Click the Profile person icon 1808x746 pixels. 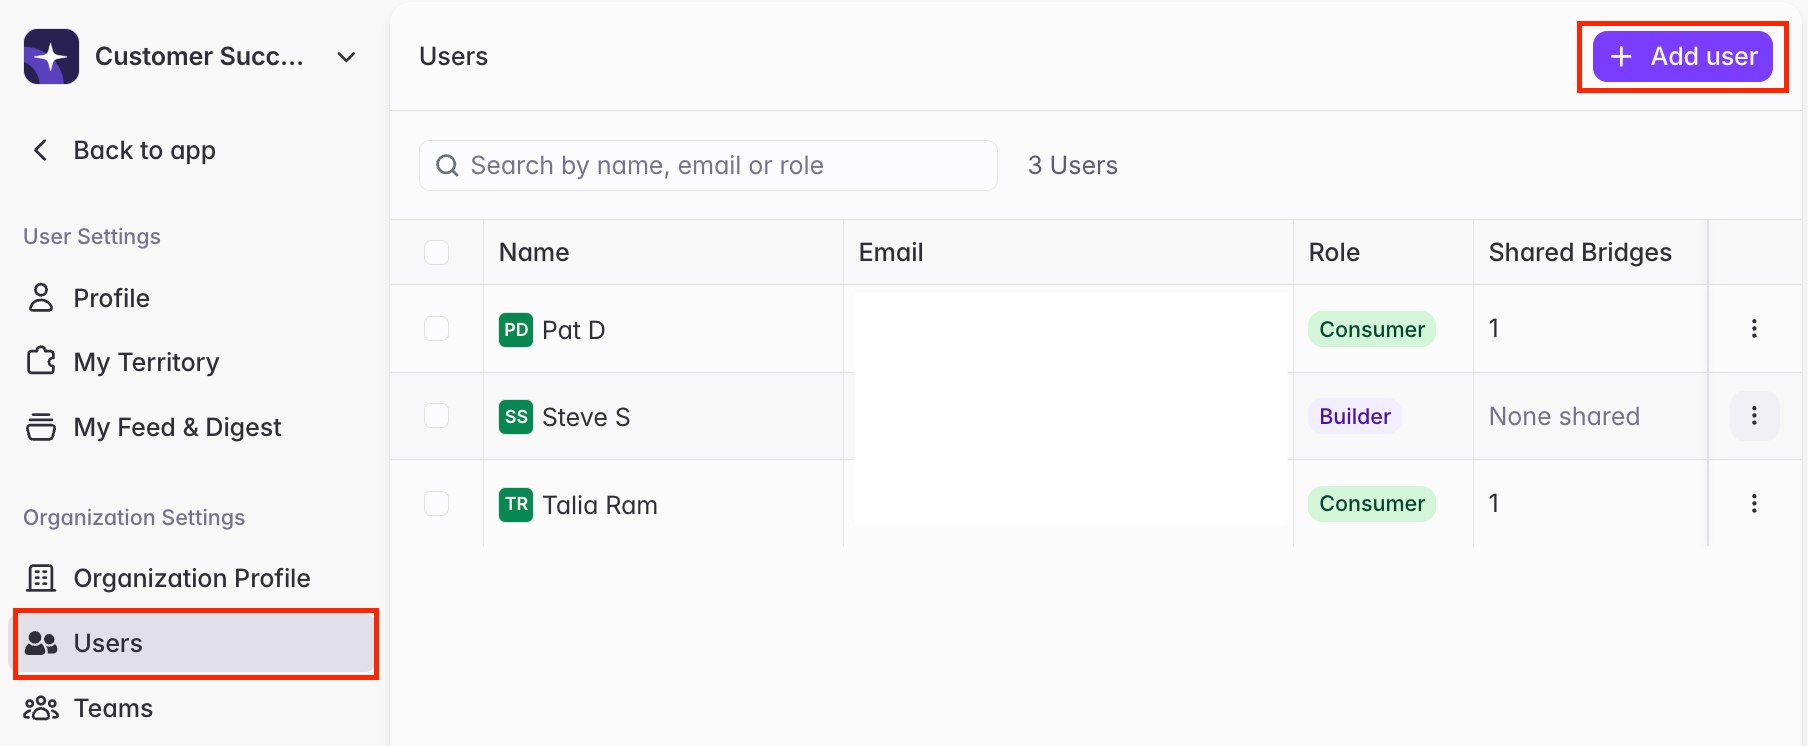[41, 298]
